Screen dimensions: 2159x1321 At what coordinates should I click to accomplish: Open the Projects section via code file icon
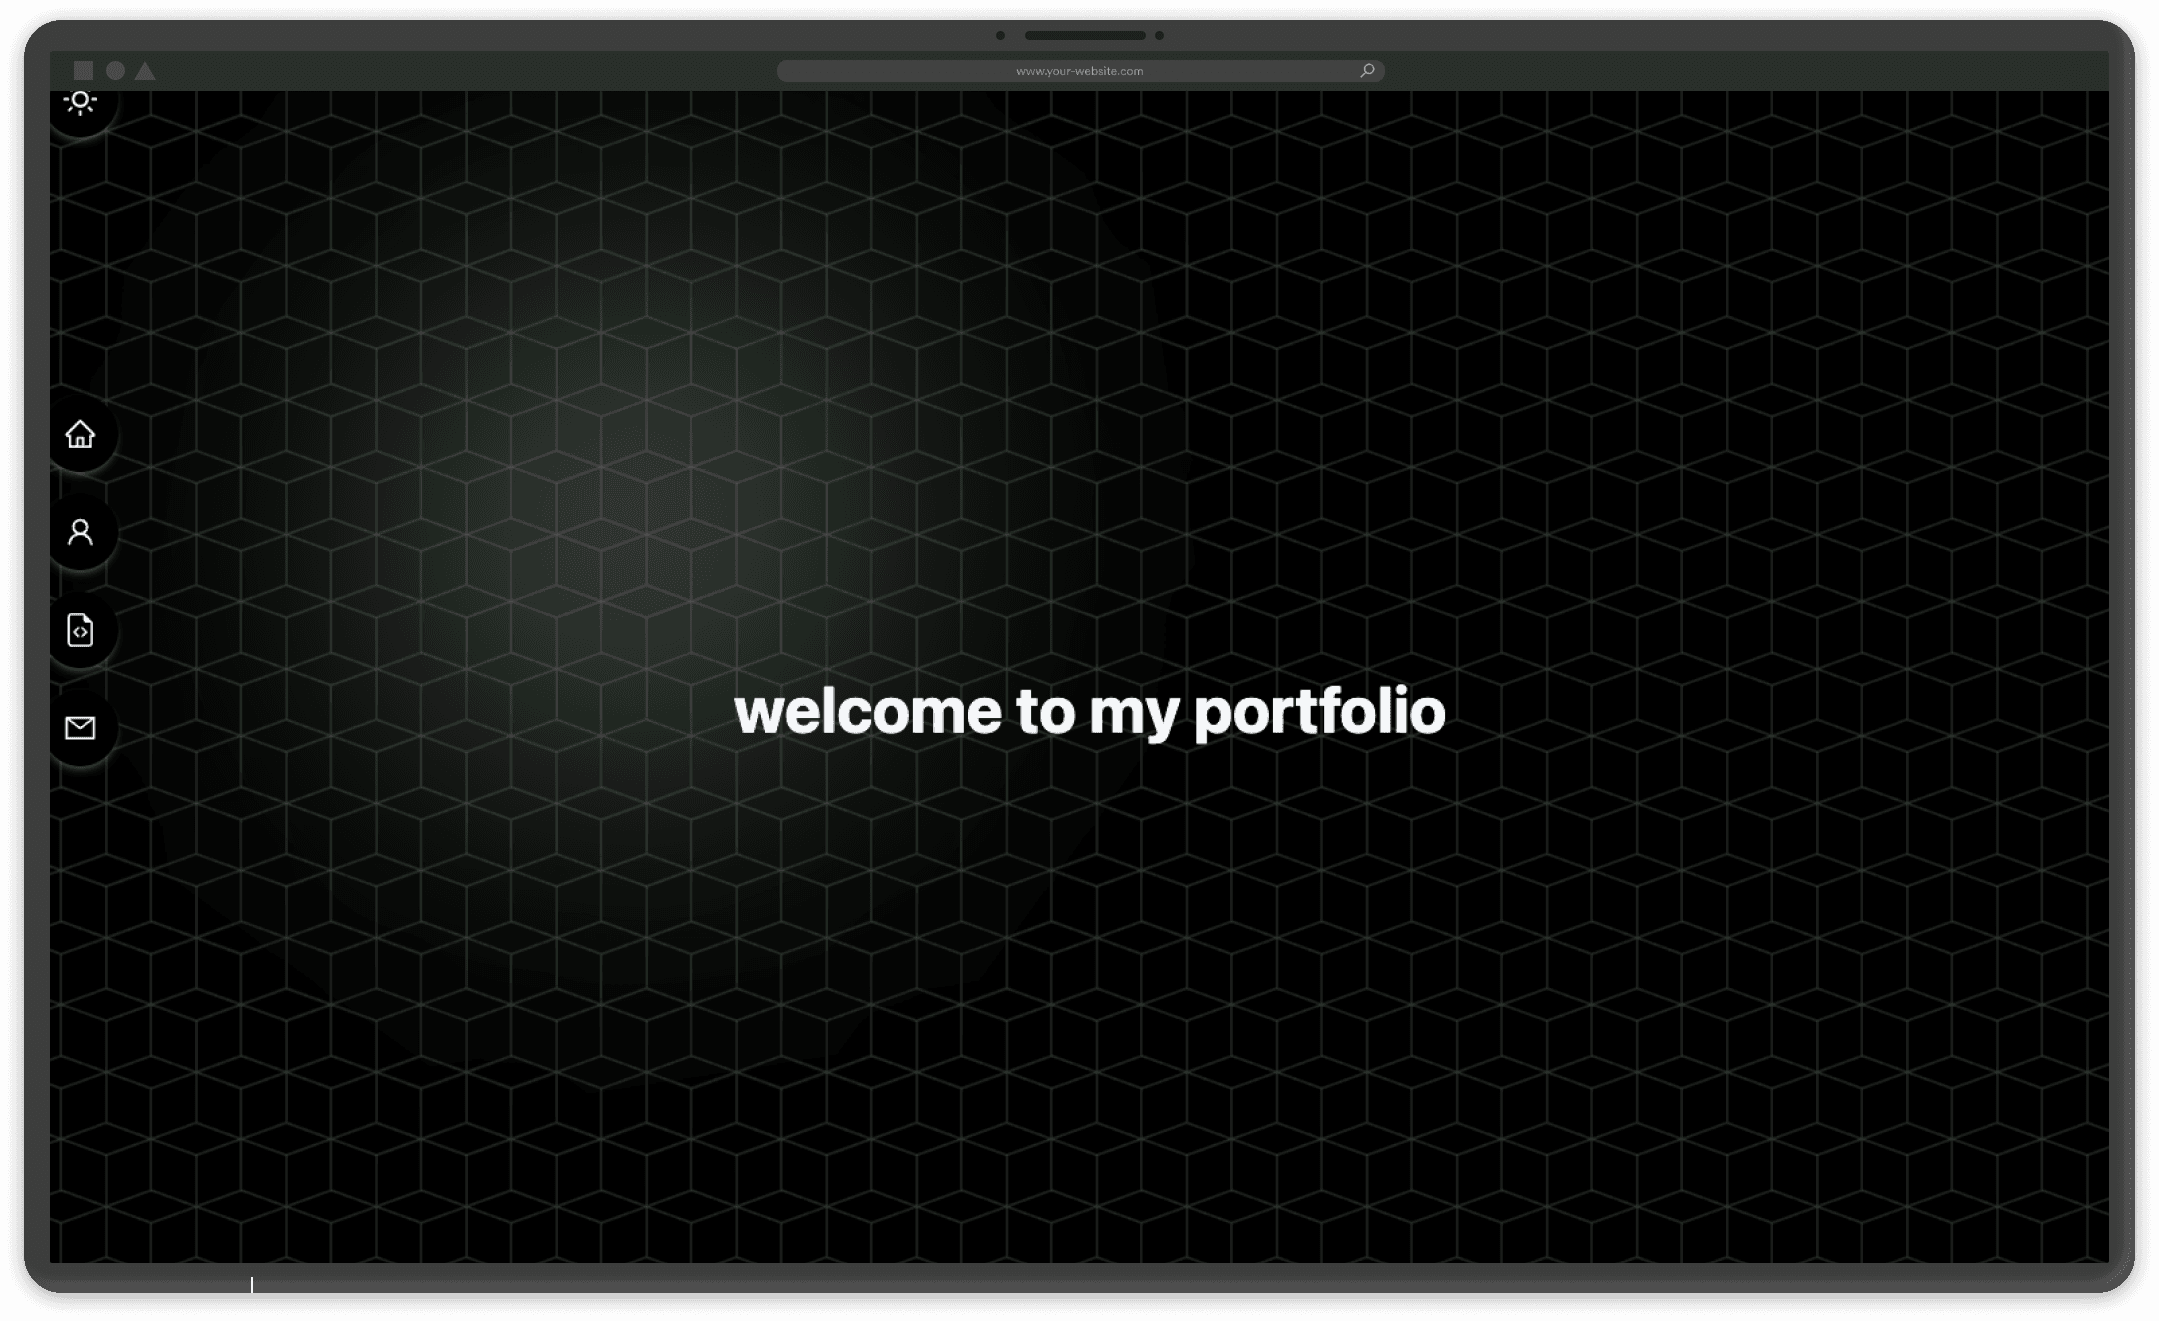click(80, 630)
